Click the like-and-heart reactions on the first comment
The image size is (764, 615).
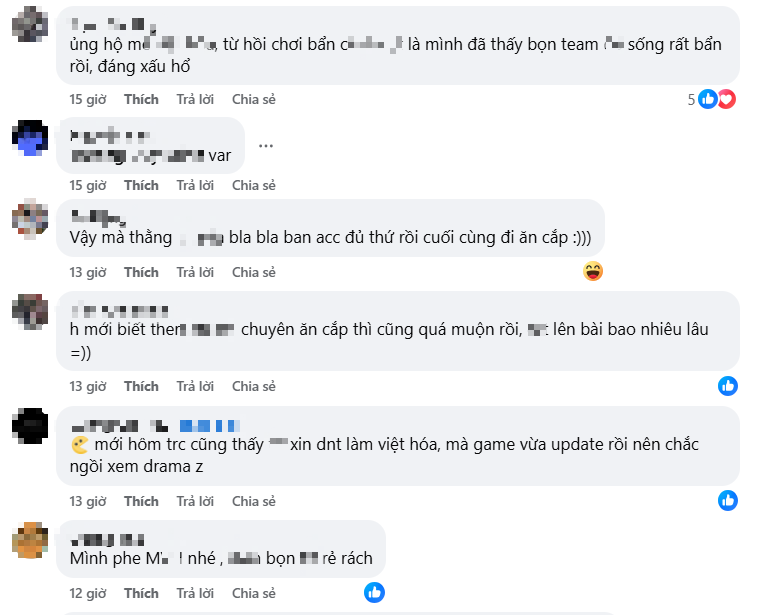[x=717, y=99]
